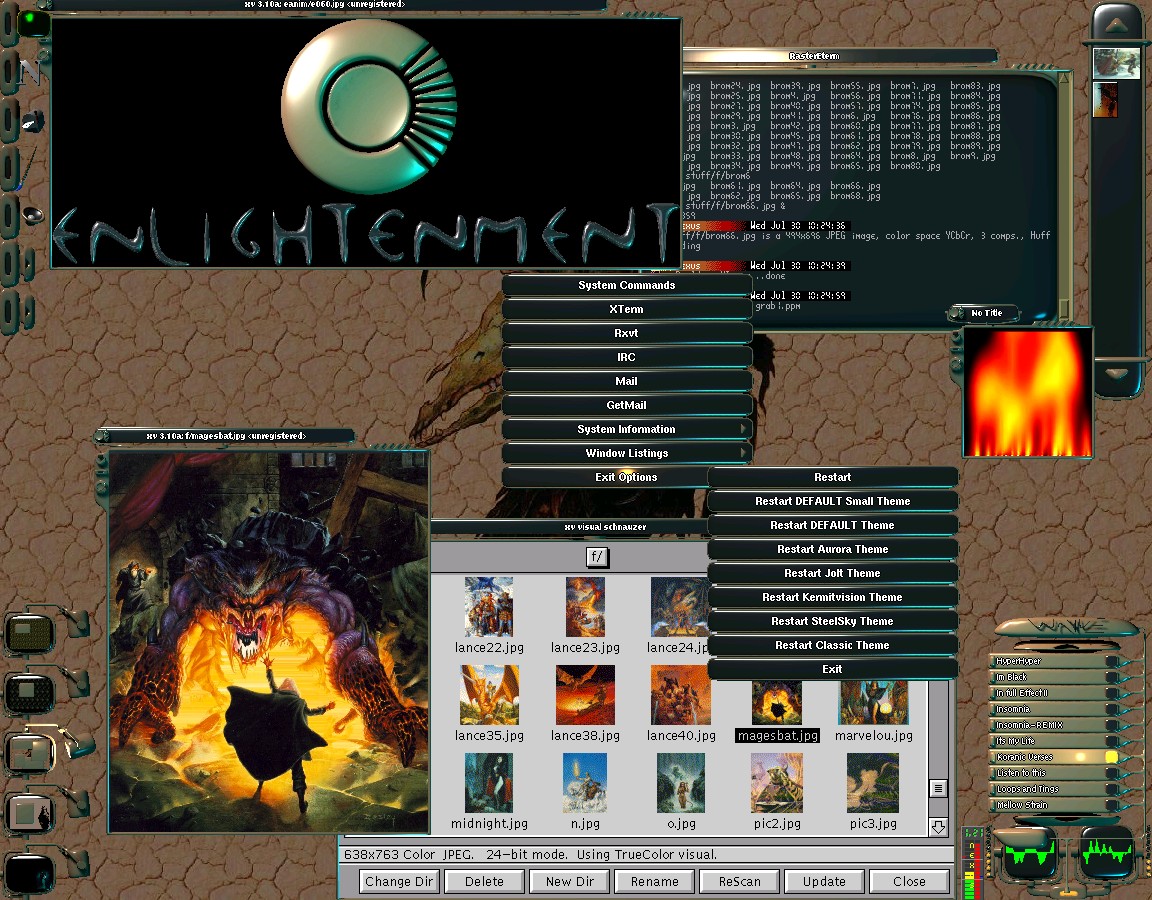This screenshot has height=900, width=1152.
Task: Choose Restart Aurora Theme from the exit submenu
Action: point(833,549)
